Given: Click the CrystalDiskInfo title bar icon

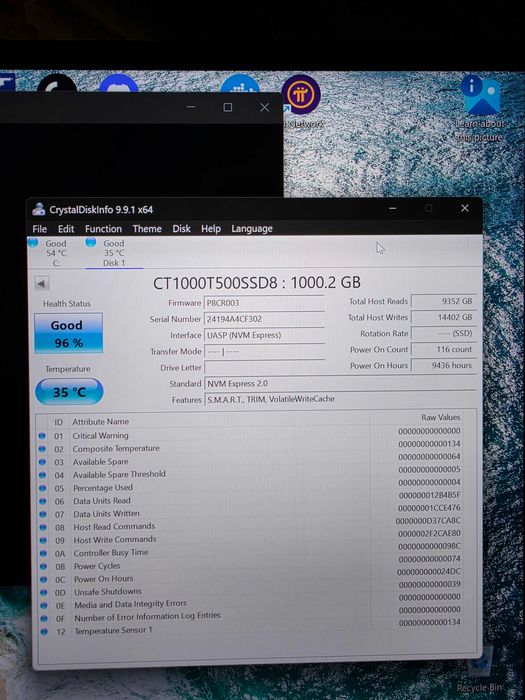Looking at the screenshot, I should coord(39,209).
